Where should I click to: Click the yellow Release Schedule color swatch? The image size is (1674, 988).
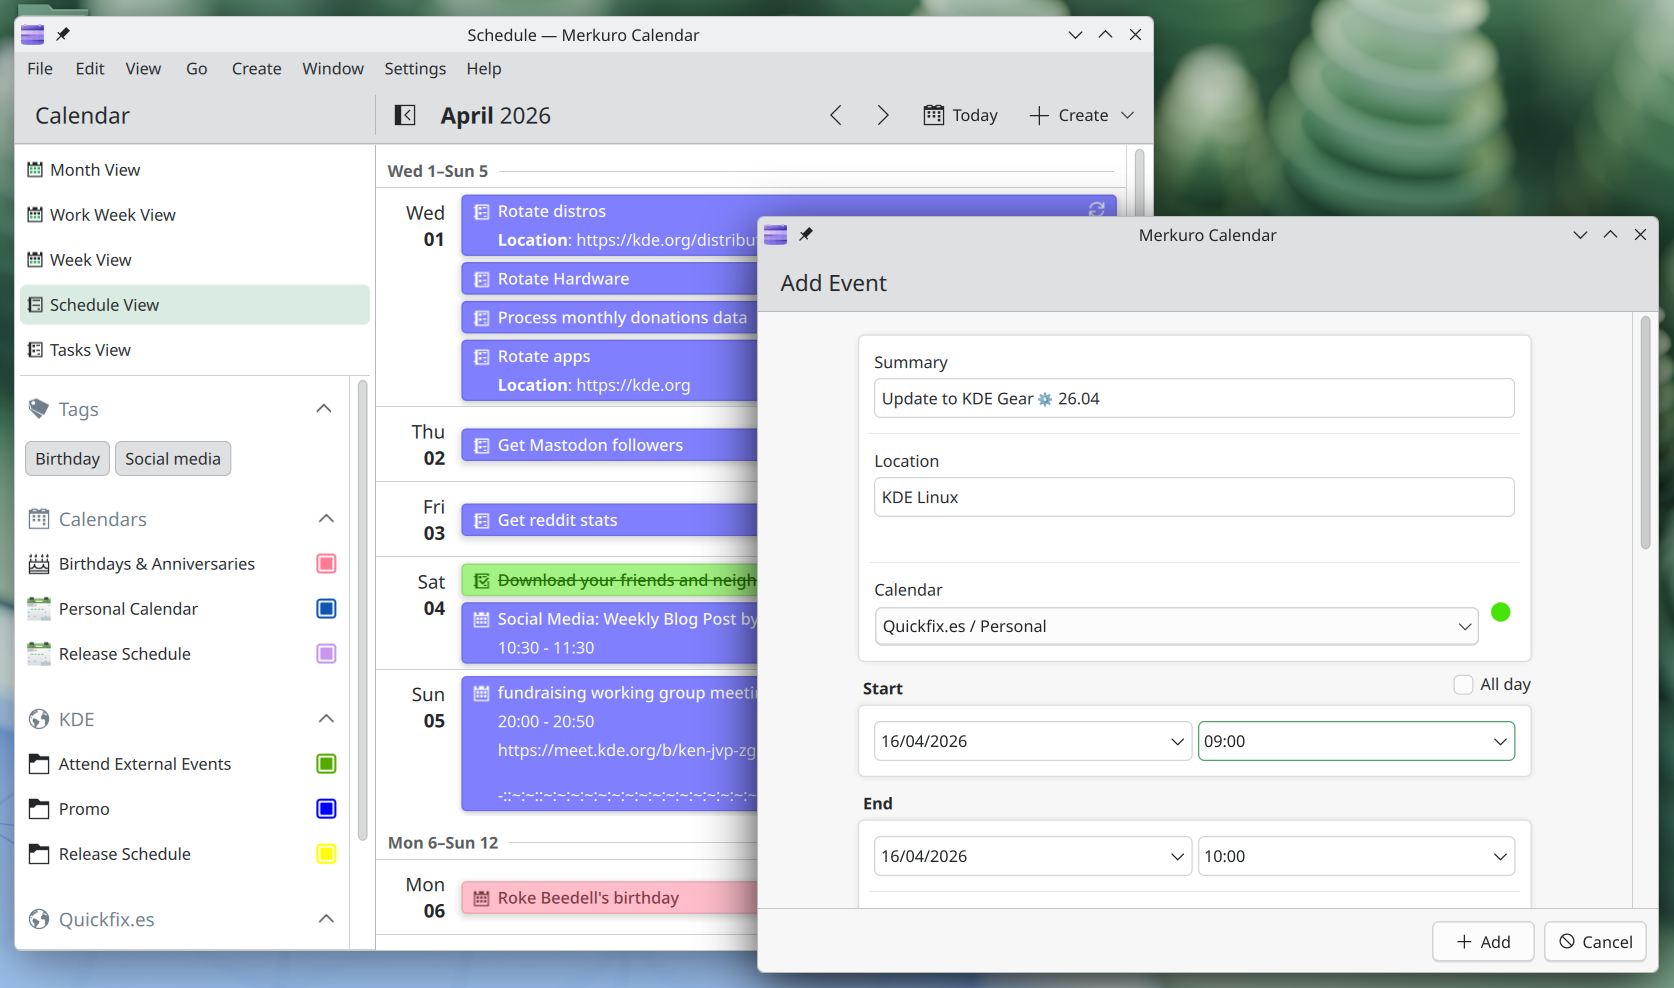click(326, 854)
